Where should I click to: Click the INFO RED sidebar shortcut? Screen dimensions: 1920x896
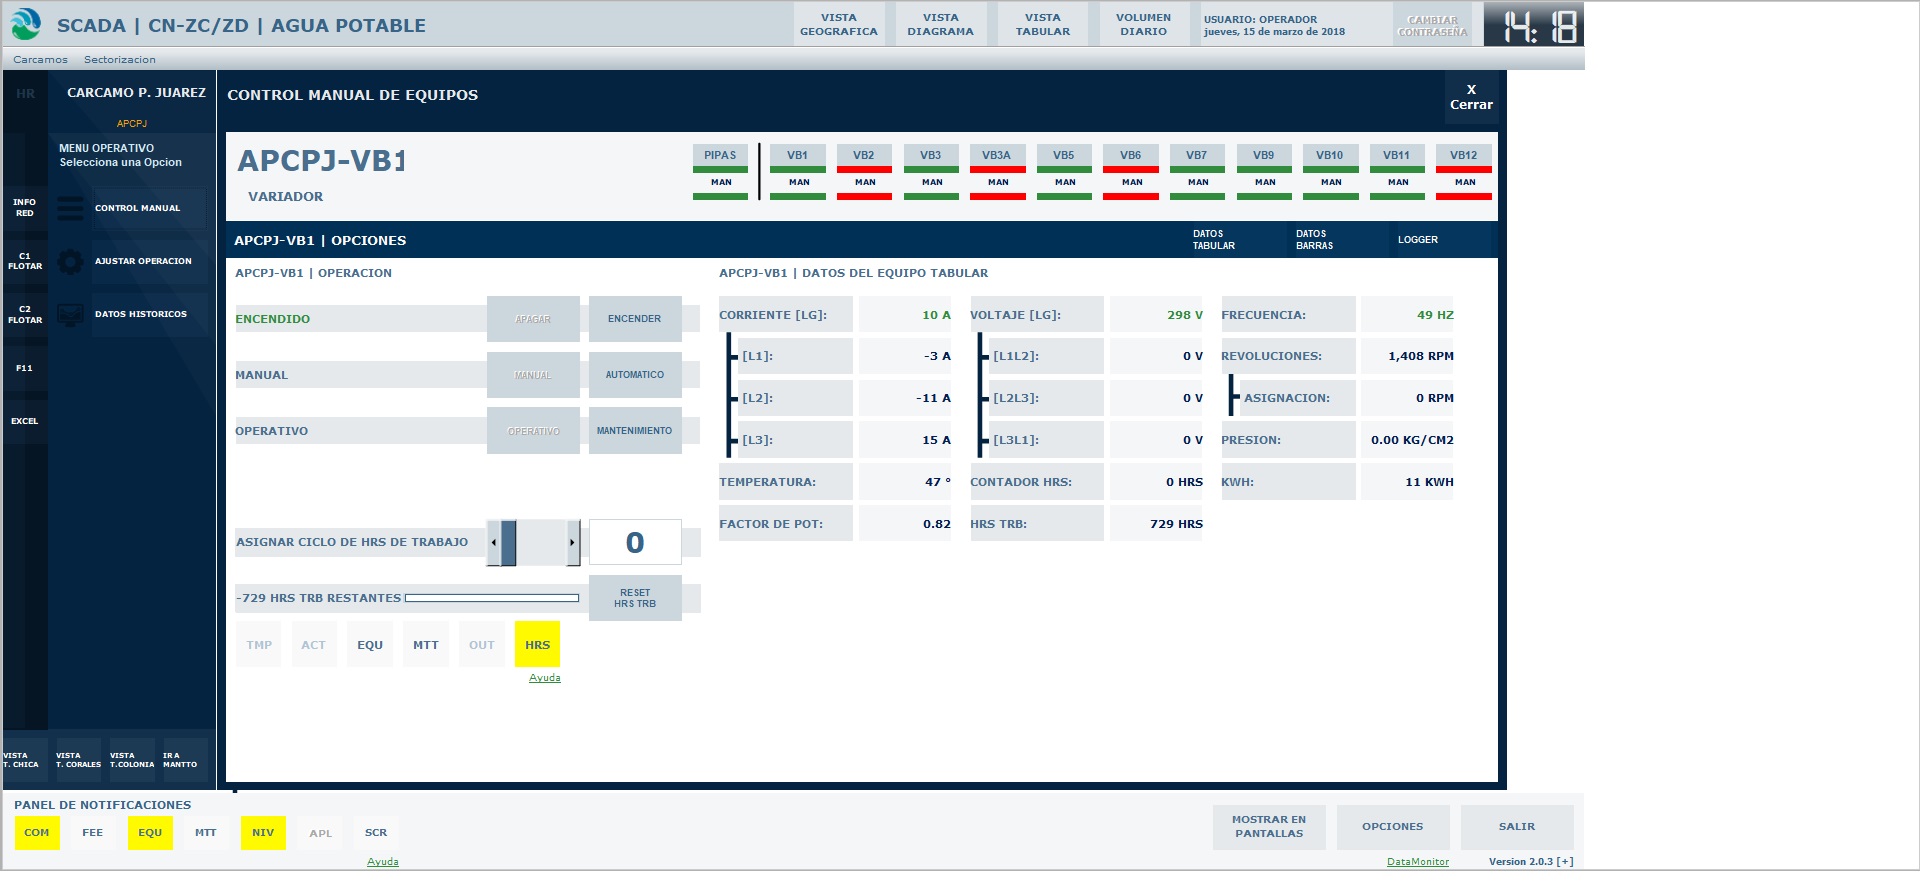click(x=25, y=208)
